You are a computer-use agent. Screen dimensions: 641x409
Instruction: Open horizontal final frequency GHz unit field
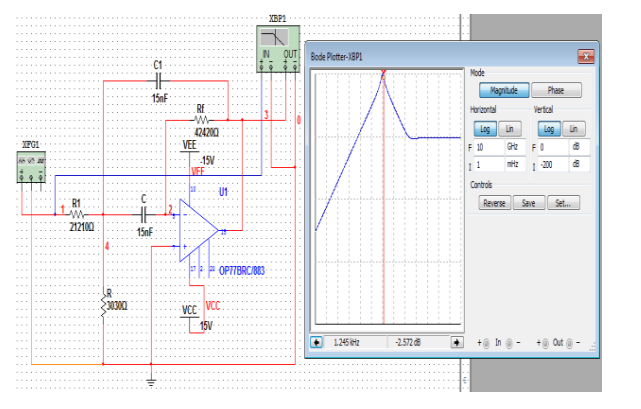coord(514,147)
